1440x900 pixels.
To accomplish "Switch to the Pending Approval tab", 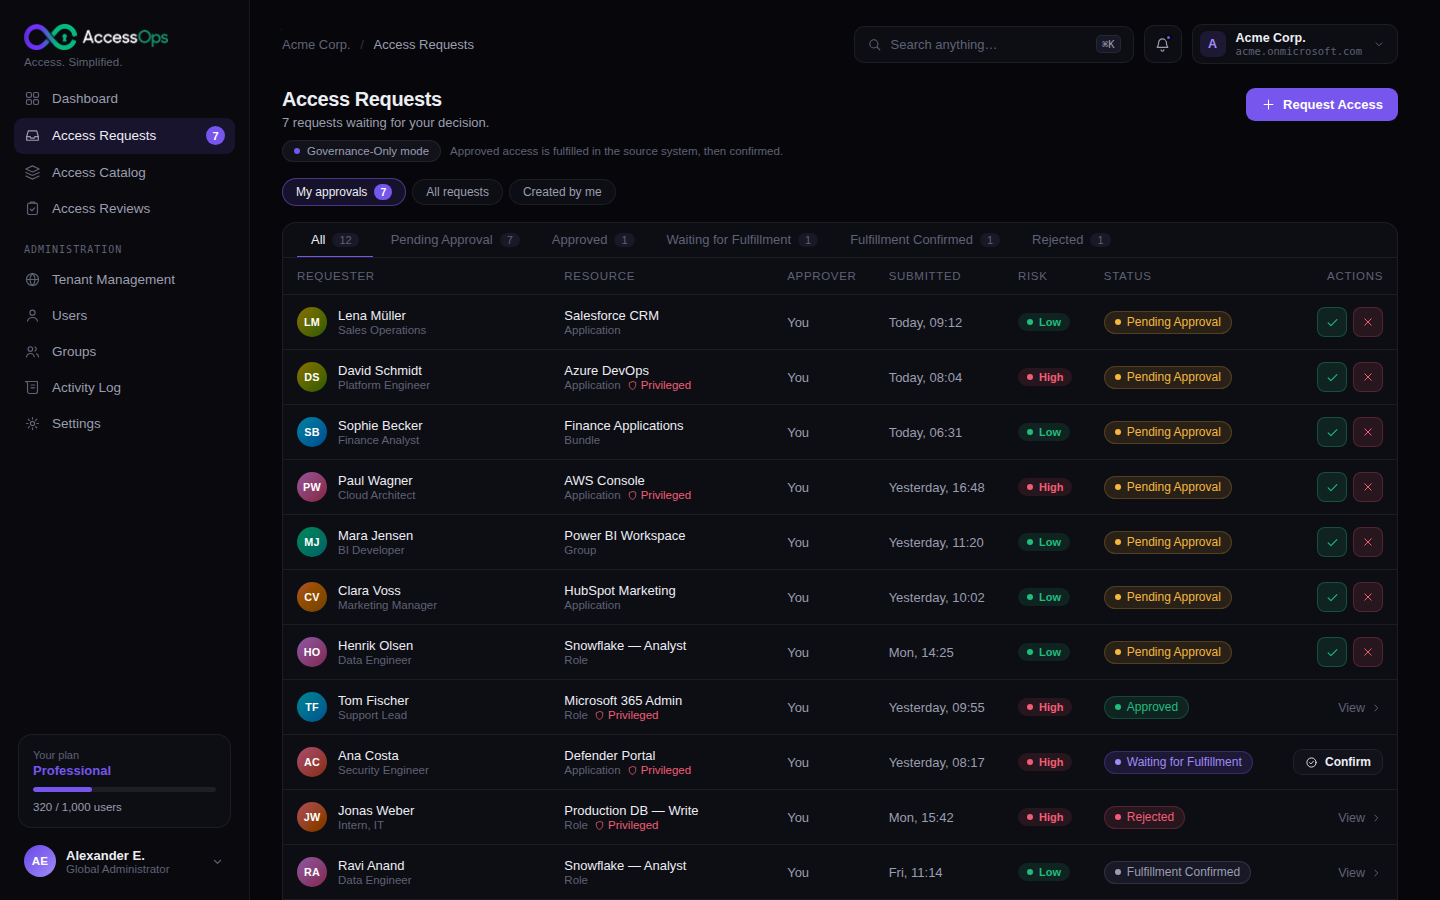I will coord(454,240).
